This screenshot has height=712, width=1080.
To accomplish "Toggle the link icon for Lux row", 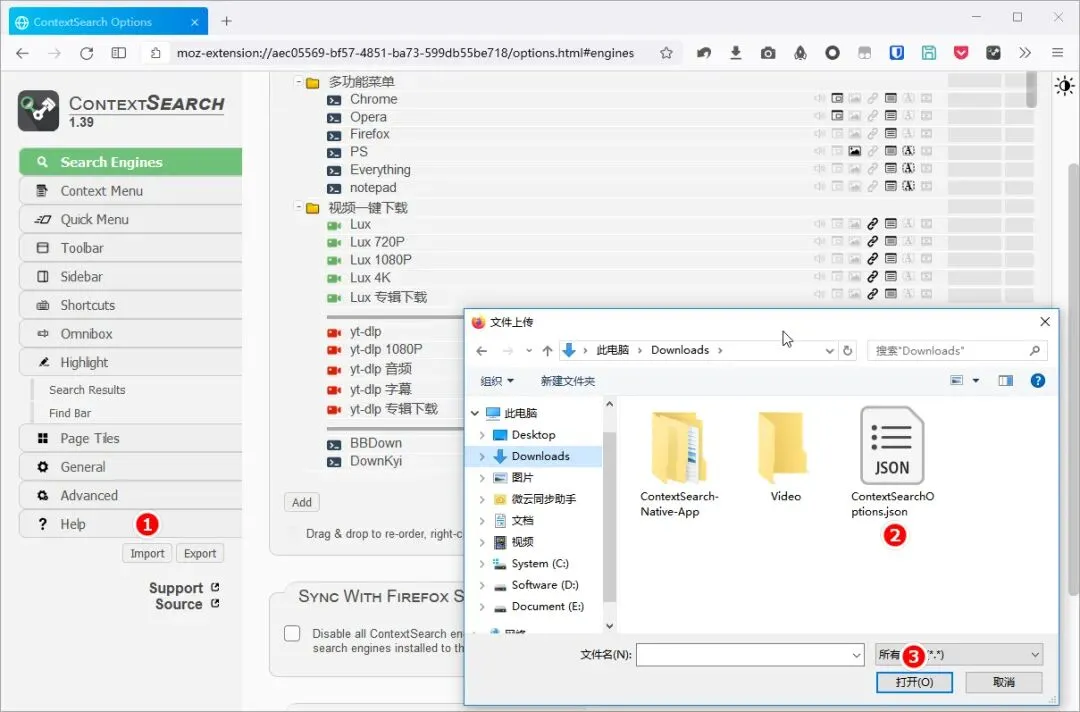I will coord(872,224).
